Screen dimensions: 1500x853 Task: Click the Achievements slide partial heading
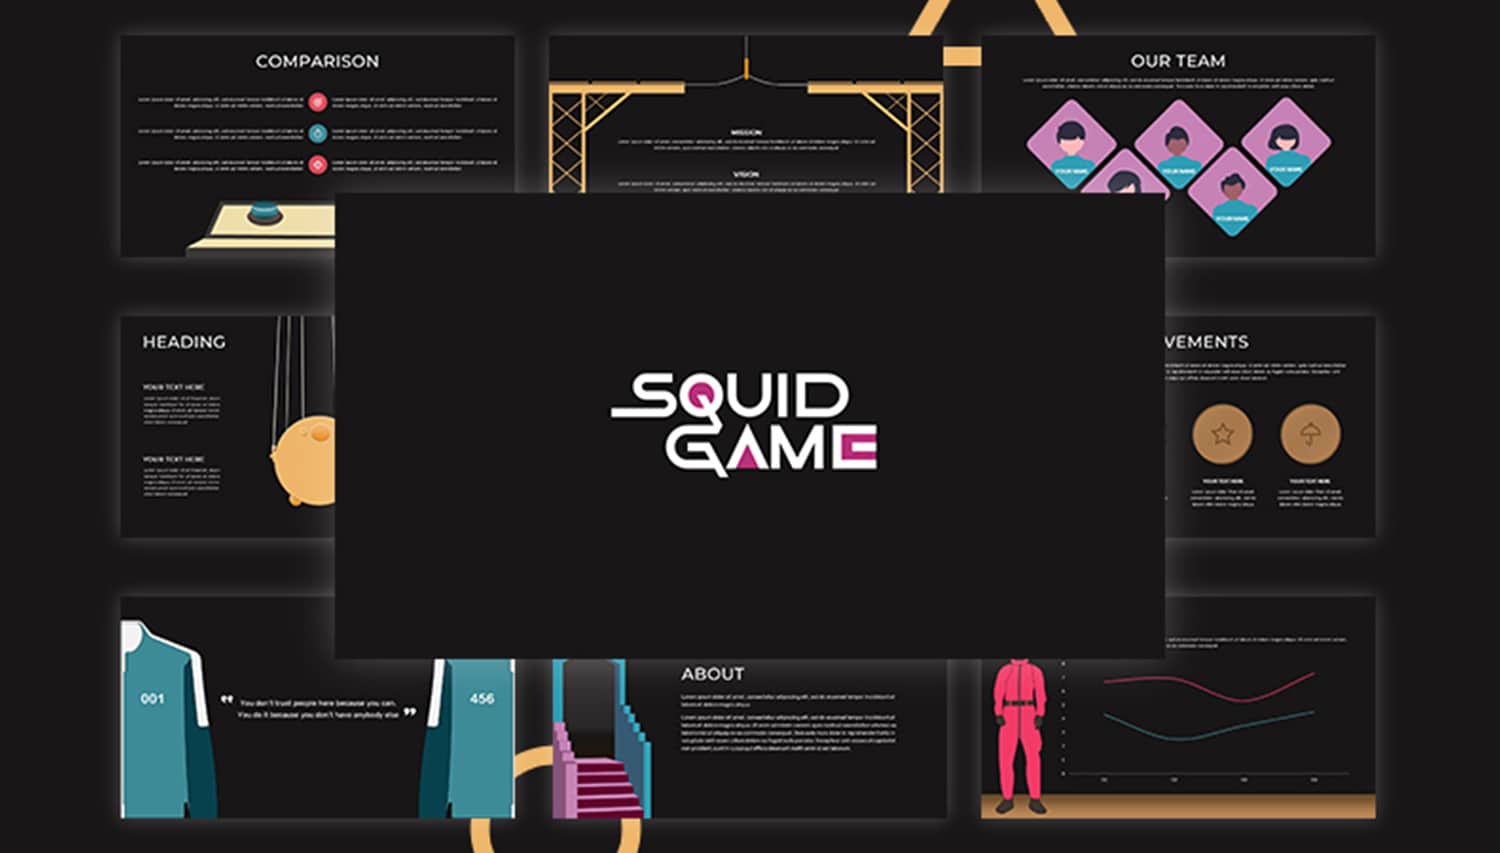[1207, 342]
